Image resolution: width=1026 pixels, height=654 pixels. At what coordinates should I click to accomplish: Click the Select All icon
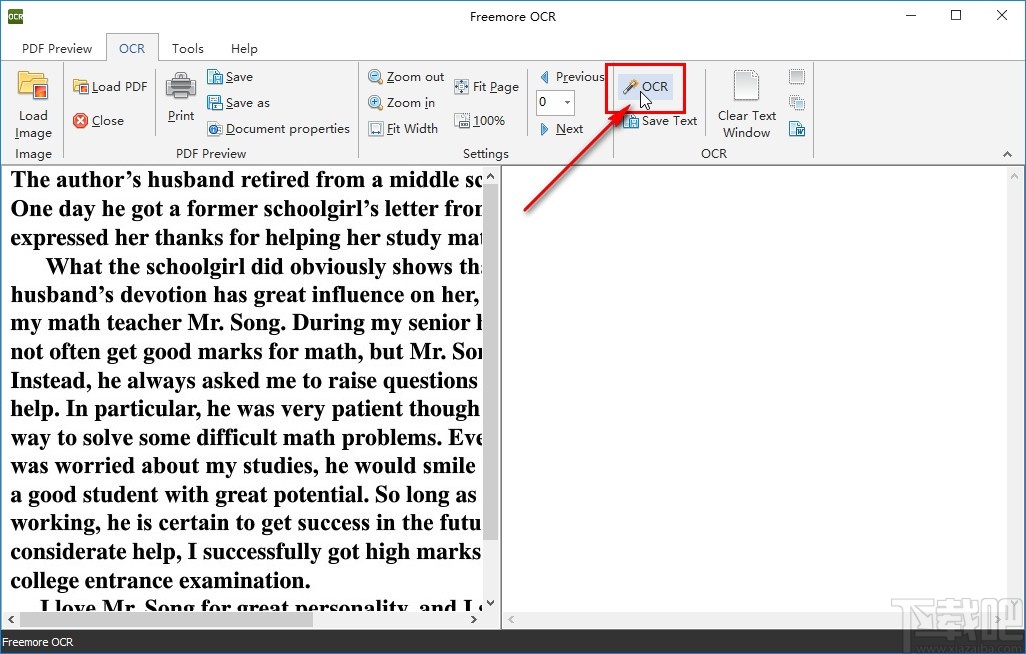pyautogui.click(x=796, y=76)
